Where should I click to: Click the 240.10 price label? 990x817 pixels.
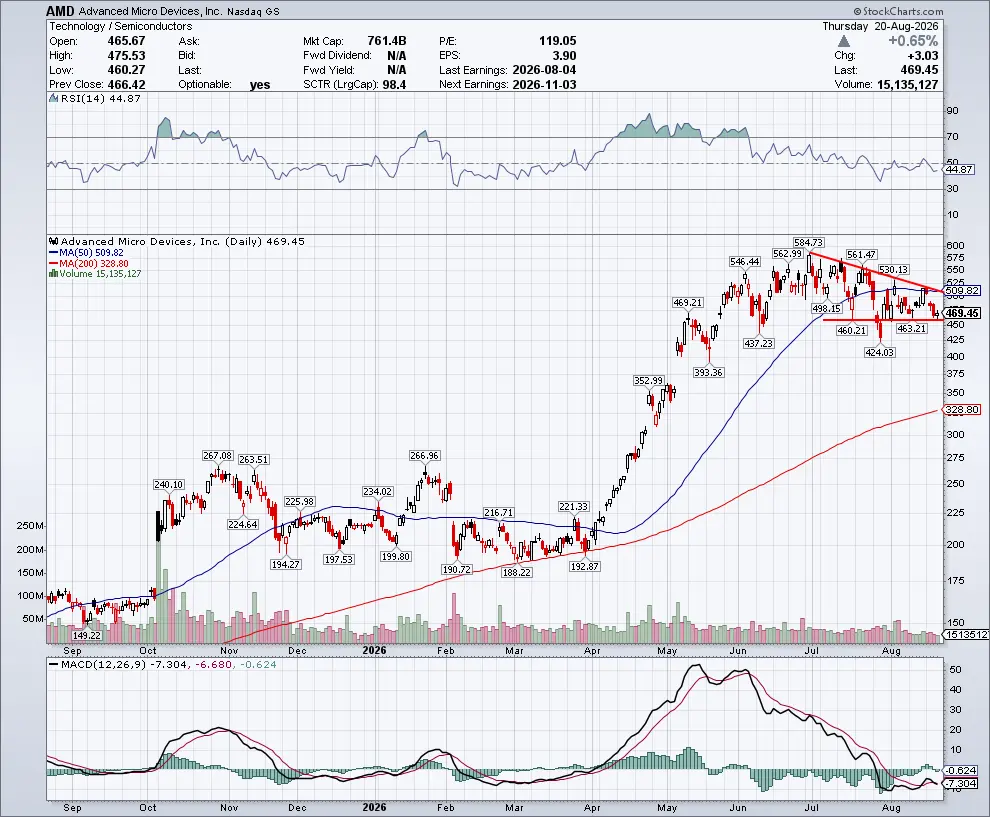tap(169, 484)
